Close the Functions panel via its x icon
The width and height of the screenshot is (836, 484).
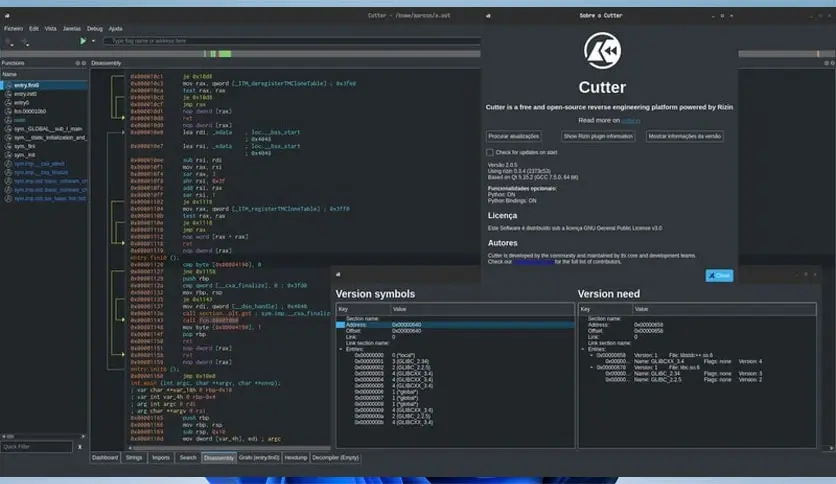pyautogui.click(x=84, y=63)
